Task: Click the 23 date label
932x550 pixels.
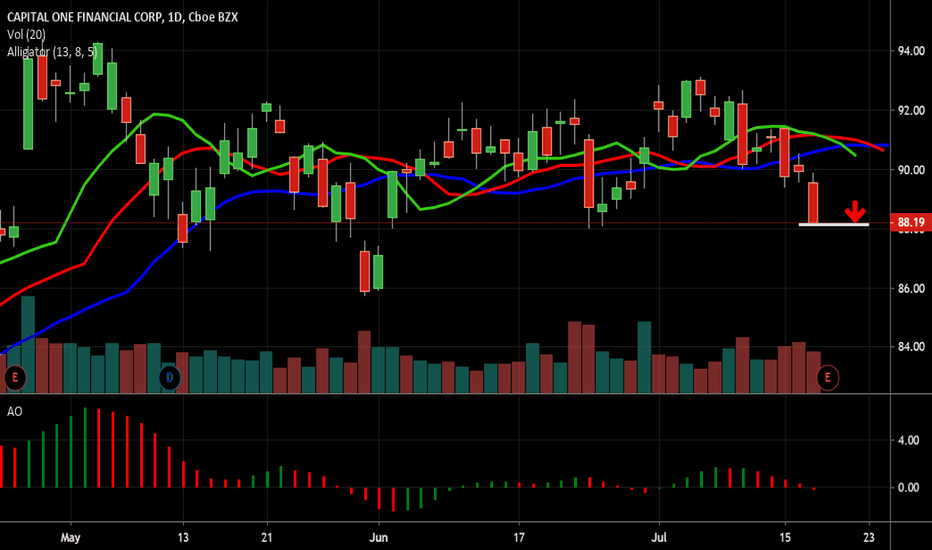Action: pos(869,538)
